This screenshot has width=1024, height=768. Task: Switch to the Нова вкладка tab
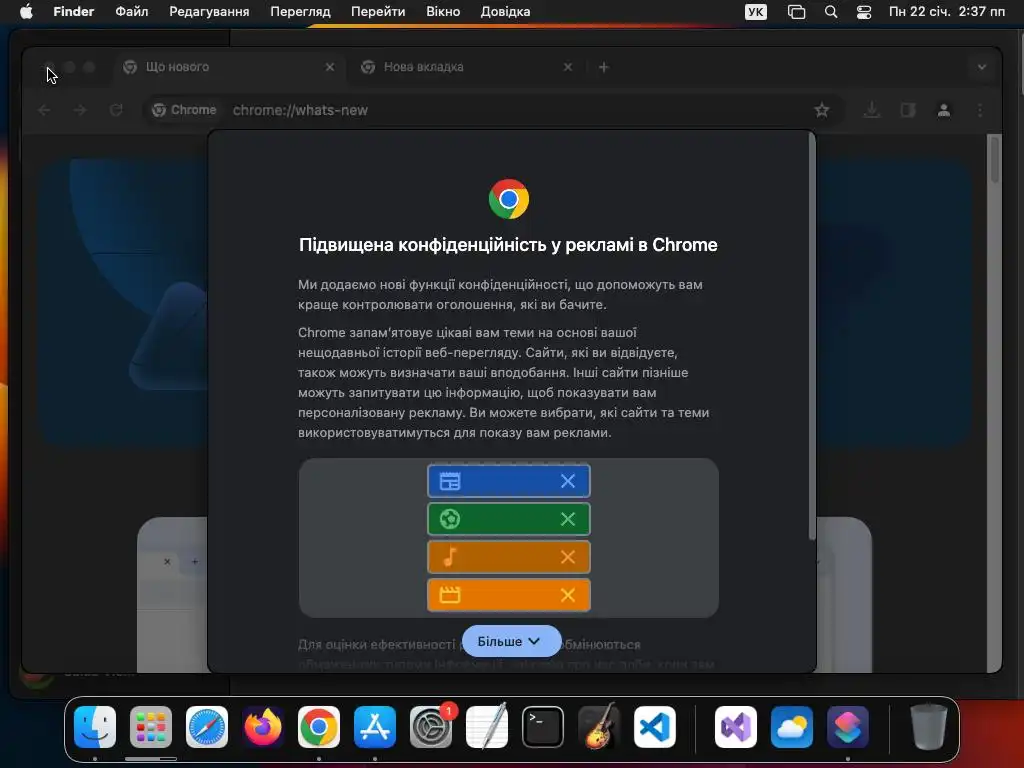click(x=467, y=67)
